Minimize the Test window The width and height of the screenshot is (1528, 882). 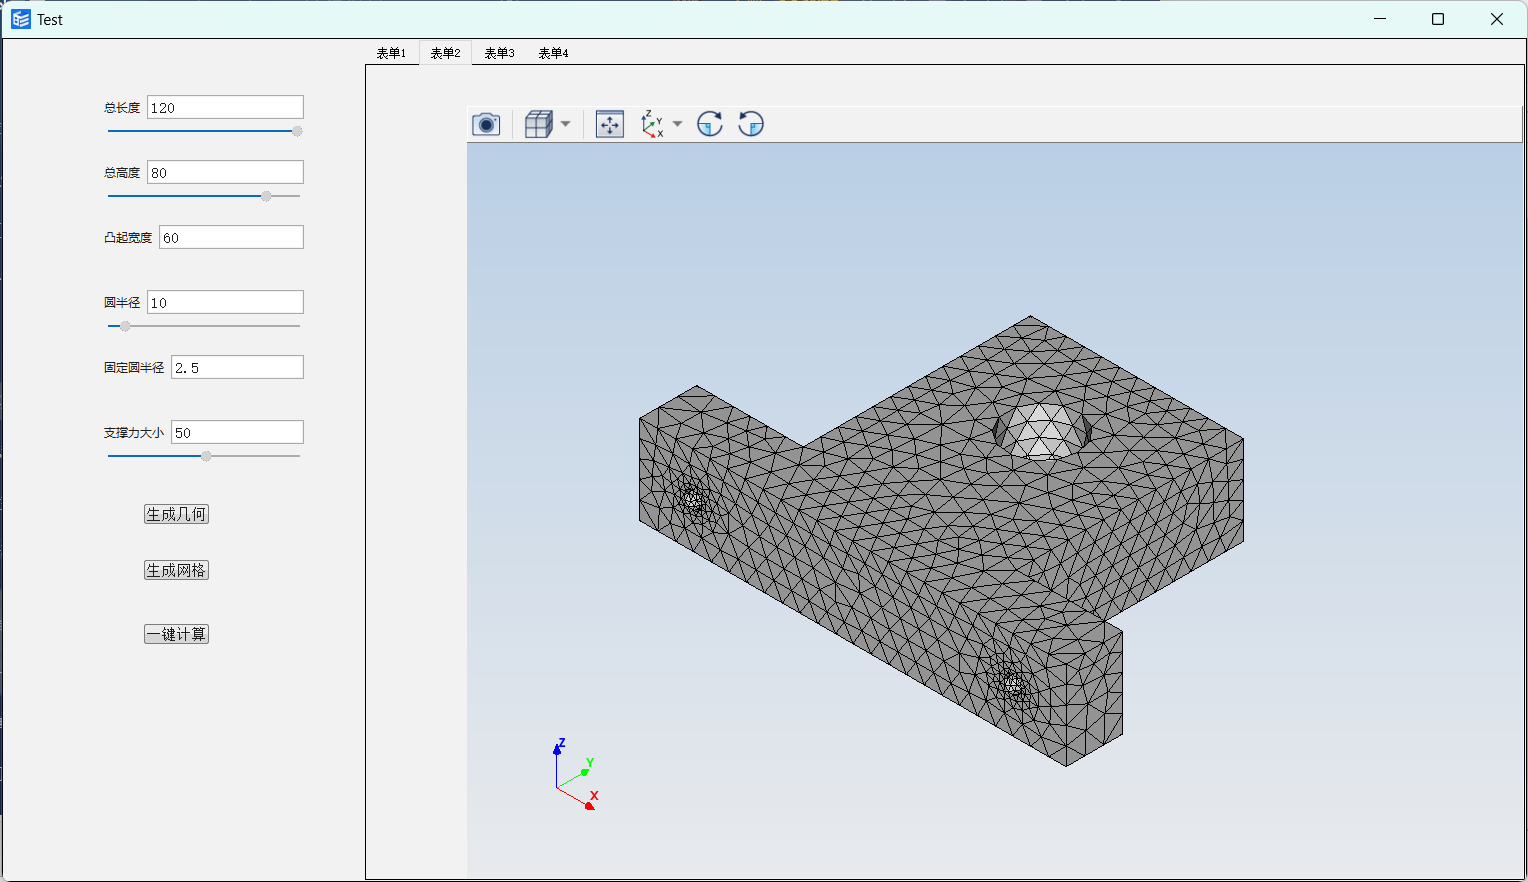(x=1380, y=19)
